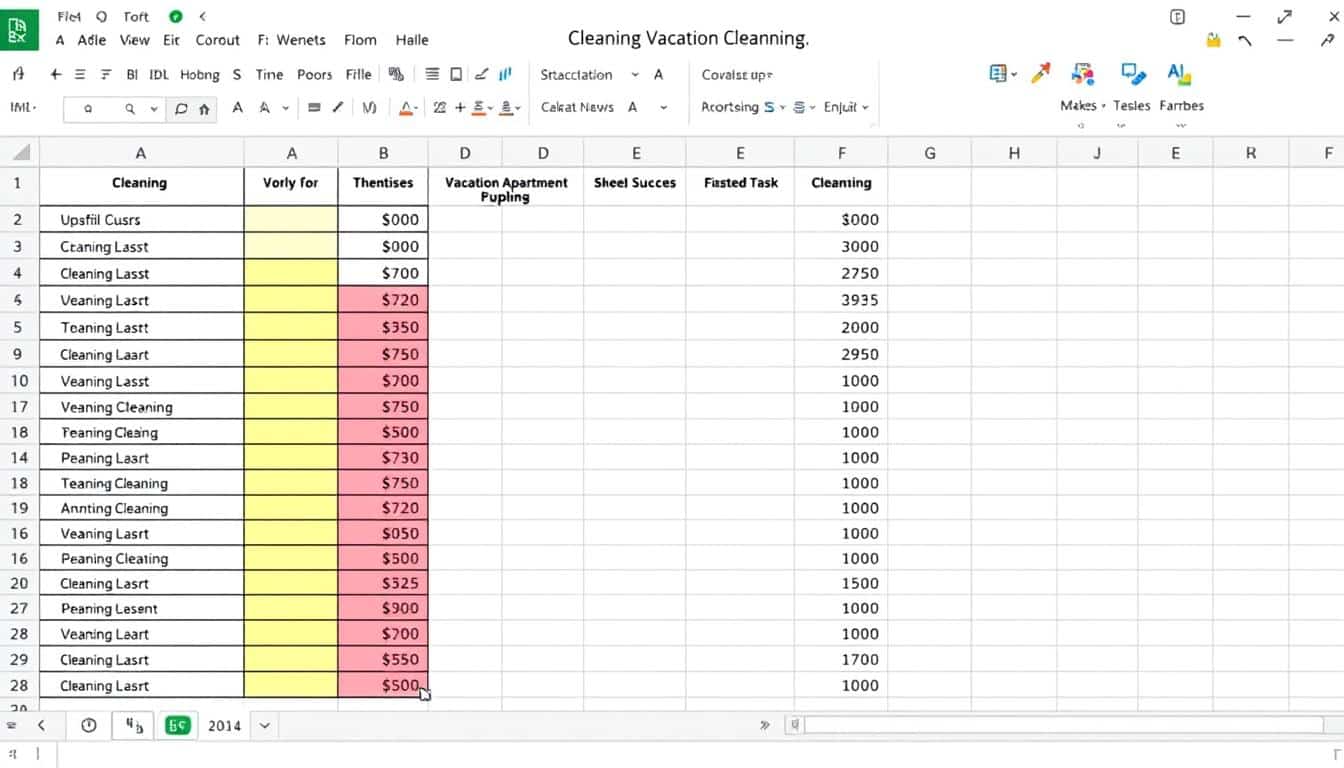Click the left arrow icon beside Toft
The image size is (1344, 768).
pos(203,16)
